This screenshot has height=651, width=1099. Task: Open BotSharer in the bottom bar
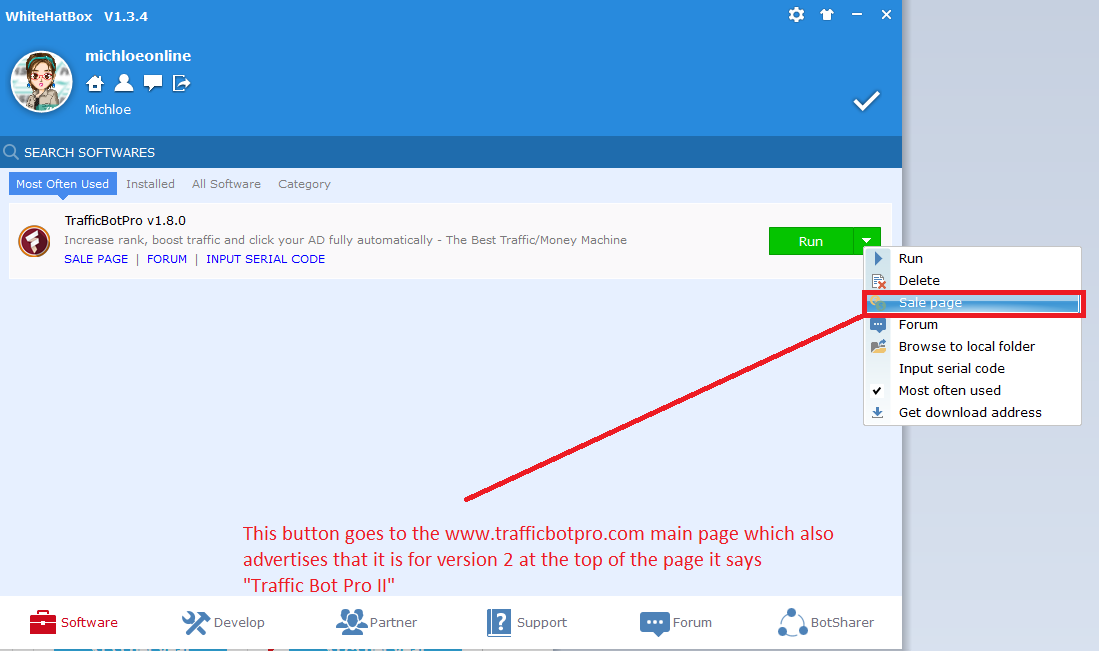[x=826, y=622]
